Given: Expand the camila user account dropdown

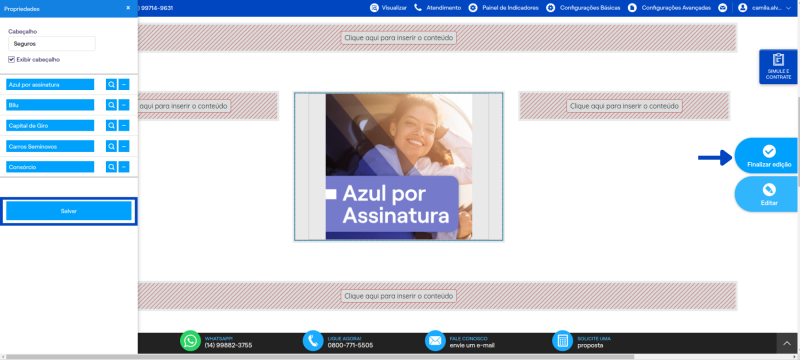Looking at the screenshot, I should click(x=766, y=8).
